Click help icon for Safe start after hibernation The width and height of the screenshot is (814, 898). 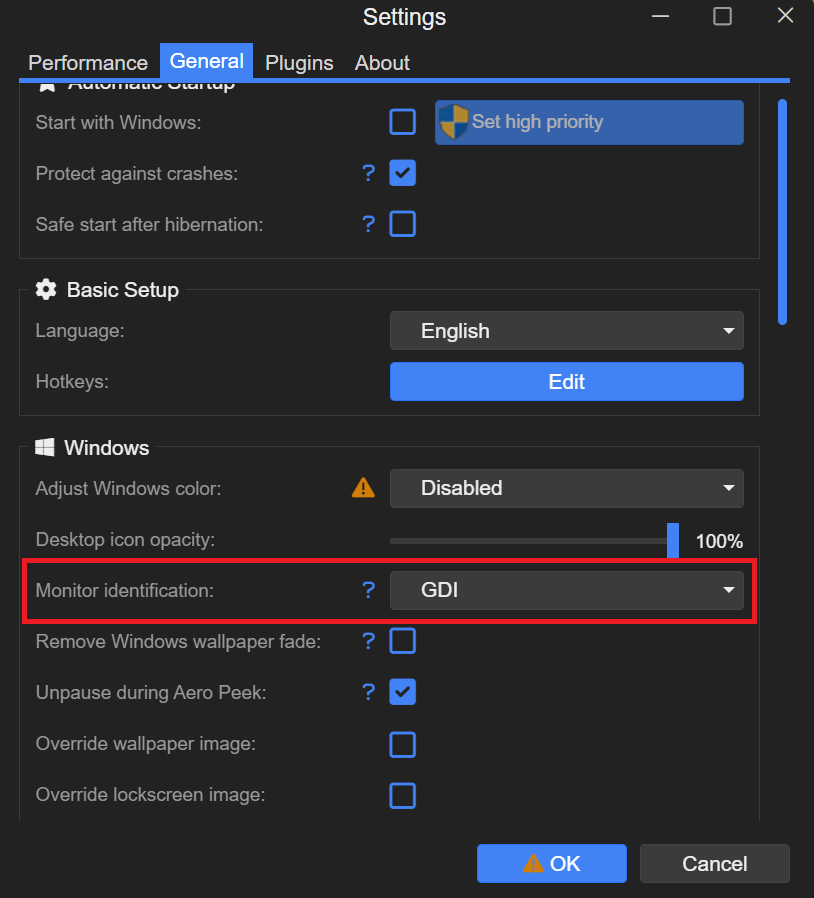tap(368, 224)
